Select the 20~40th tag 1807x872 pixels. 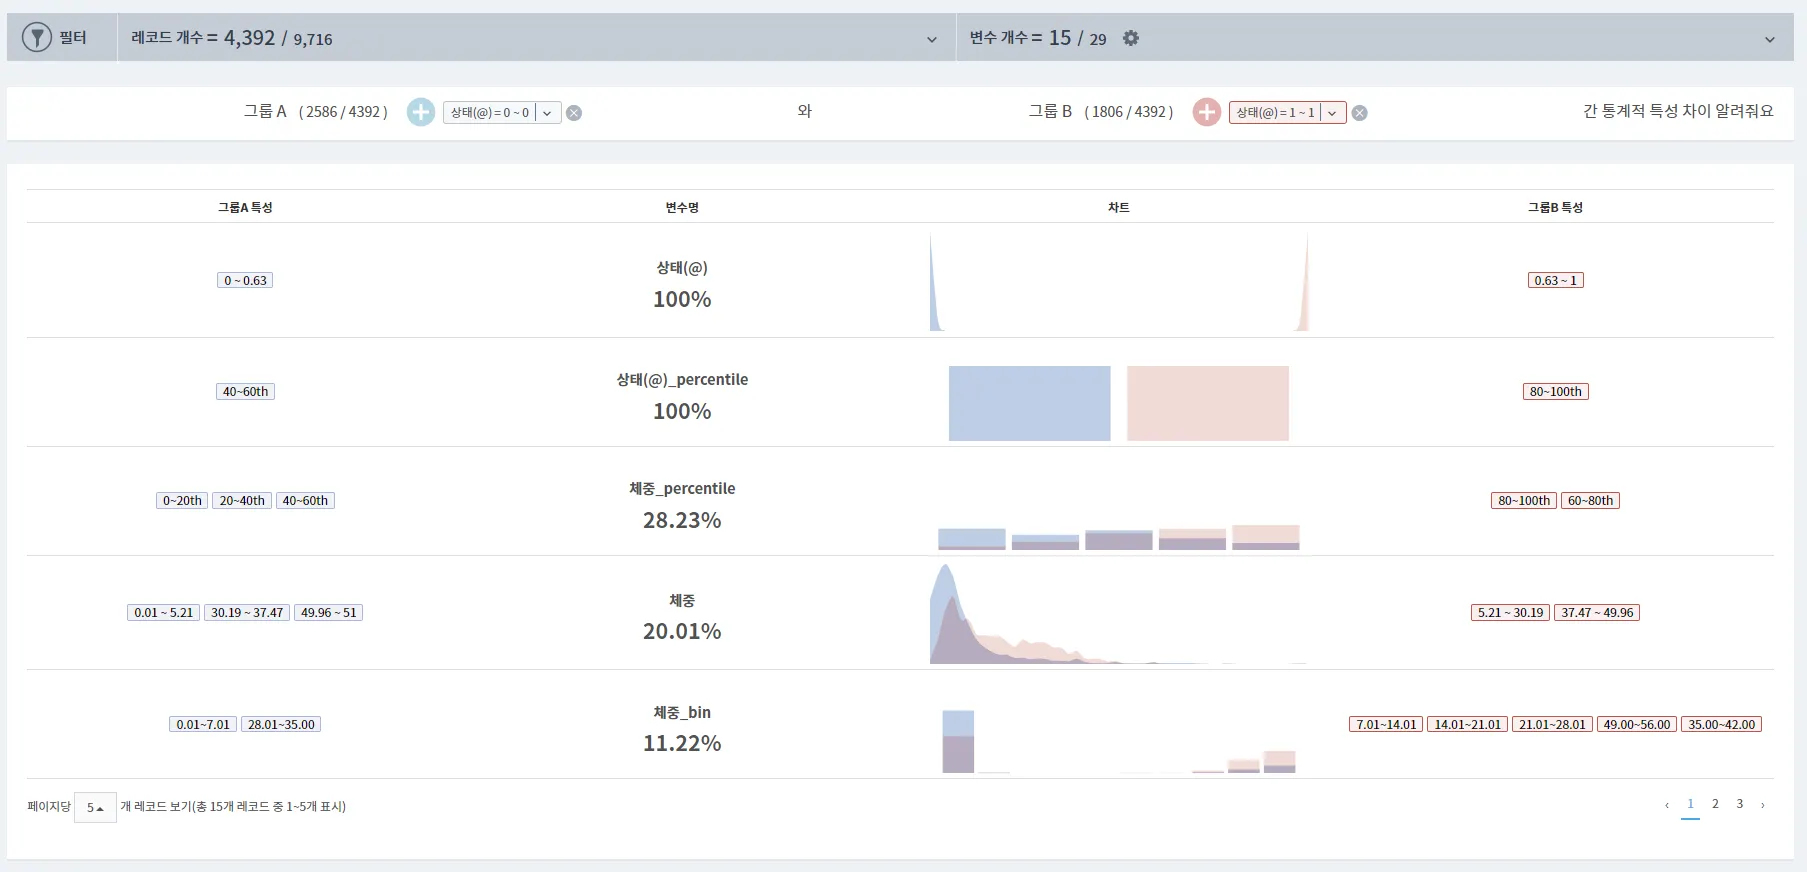click(242, 500)
